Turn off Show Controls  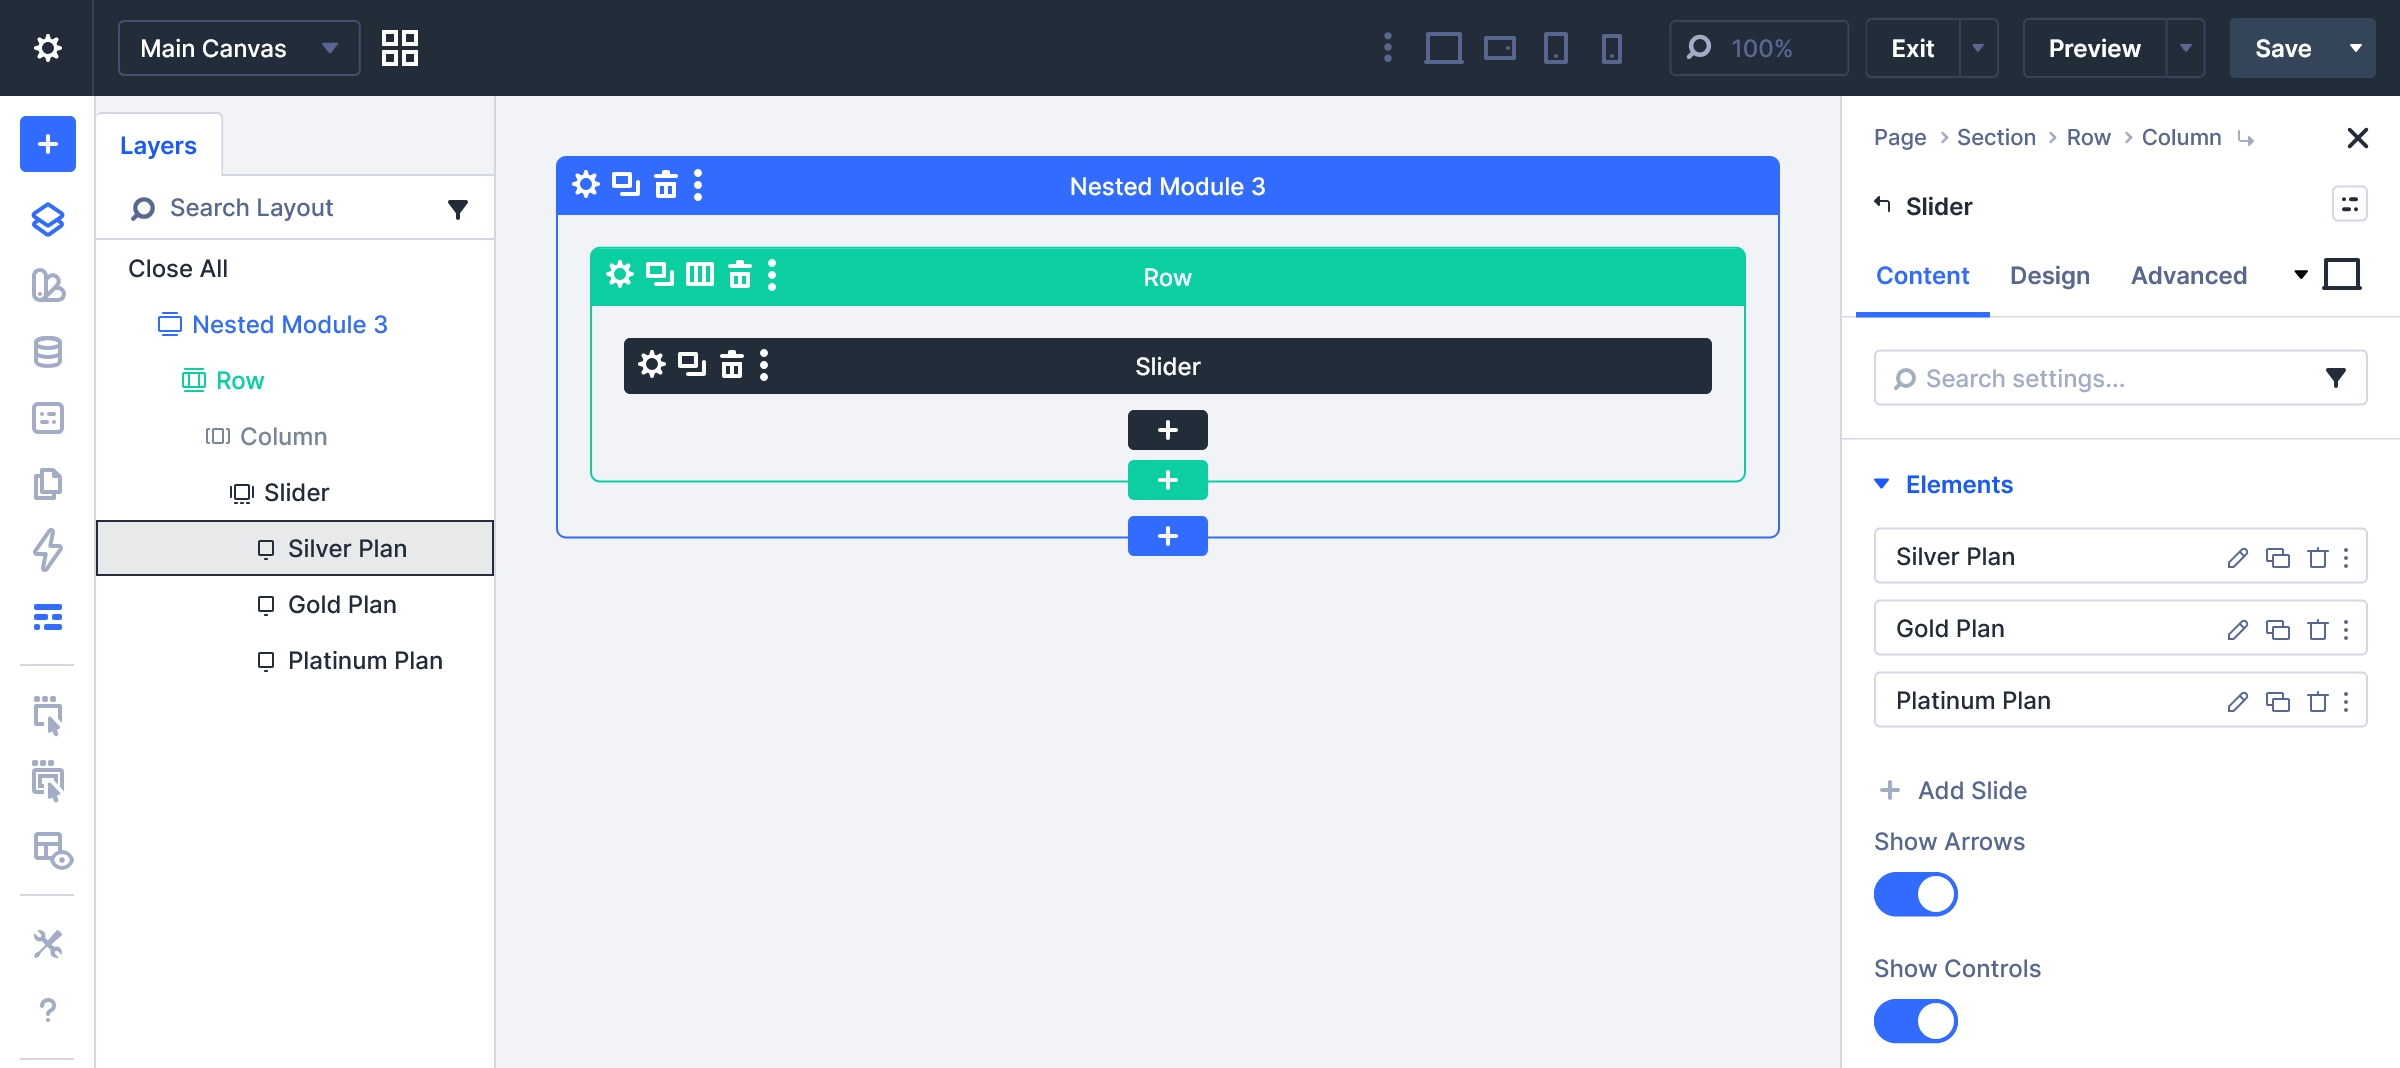point(1915,1021)
